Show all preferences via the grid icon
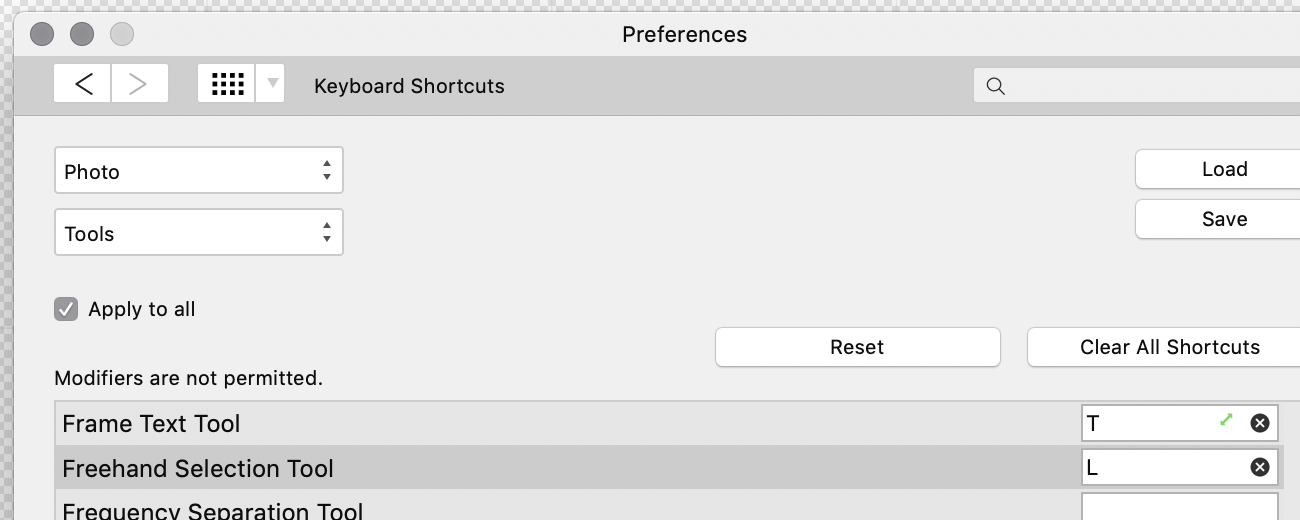The width and height of the screenshot is (1300, 520). click(227, 85)
